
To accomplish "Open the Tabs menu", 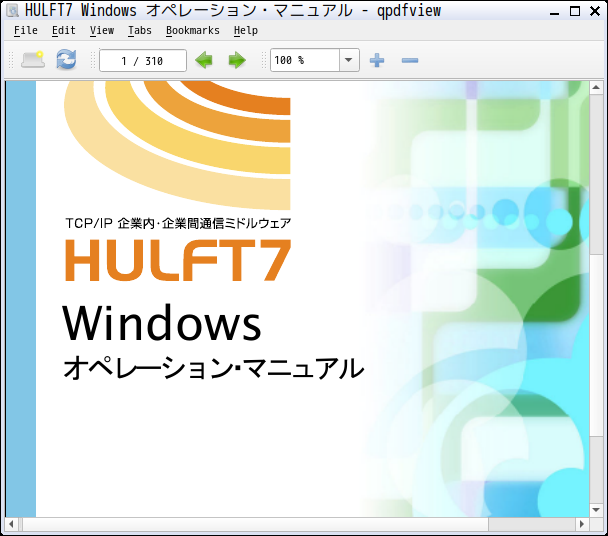I will click(x=140, y=30).
